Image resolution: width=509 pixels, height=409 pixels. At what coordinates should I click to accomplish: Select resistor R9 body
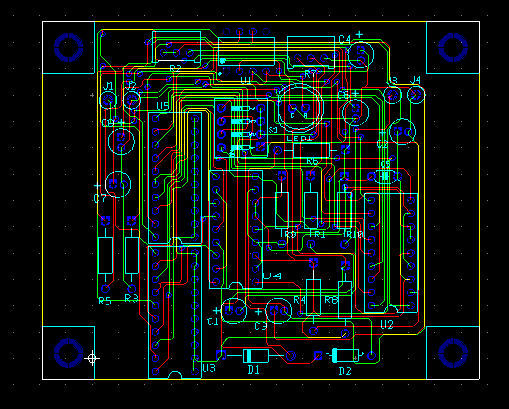[282, 210]
